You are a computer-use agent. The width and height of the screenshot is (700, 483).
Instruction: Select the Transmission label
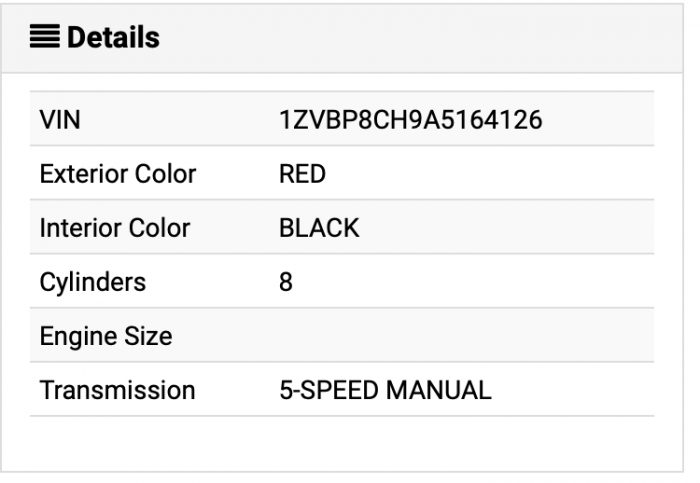tap(117, 390)
